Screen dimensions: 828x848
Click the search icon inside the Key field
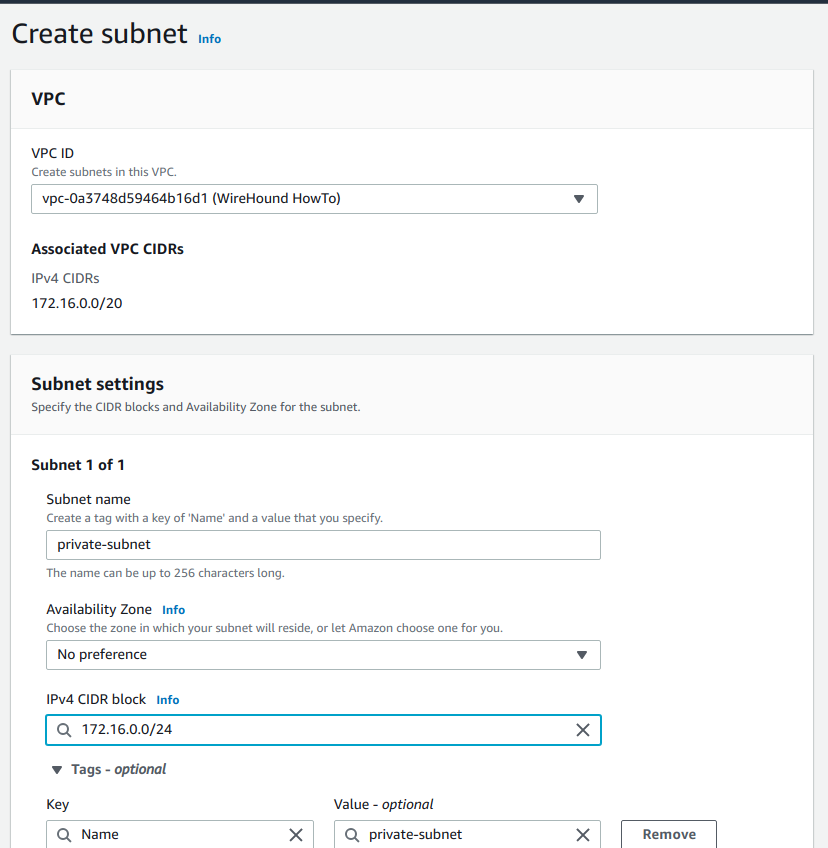coord(63,834)
